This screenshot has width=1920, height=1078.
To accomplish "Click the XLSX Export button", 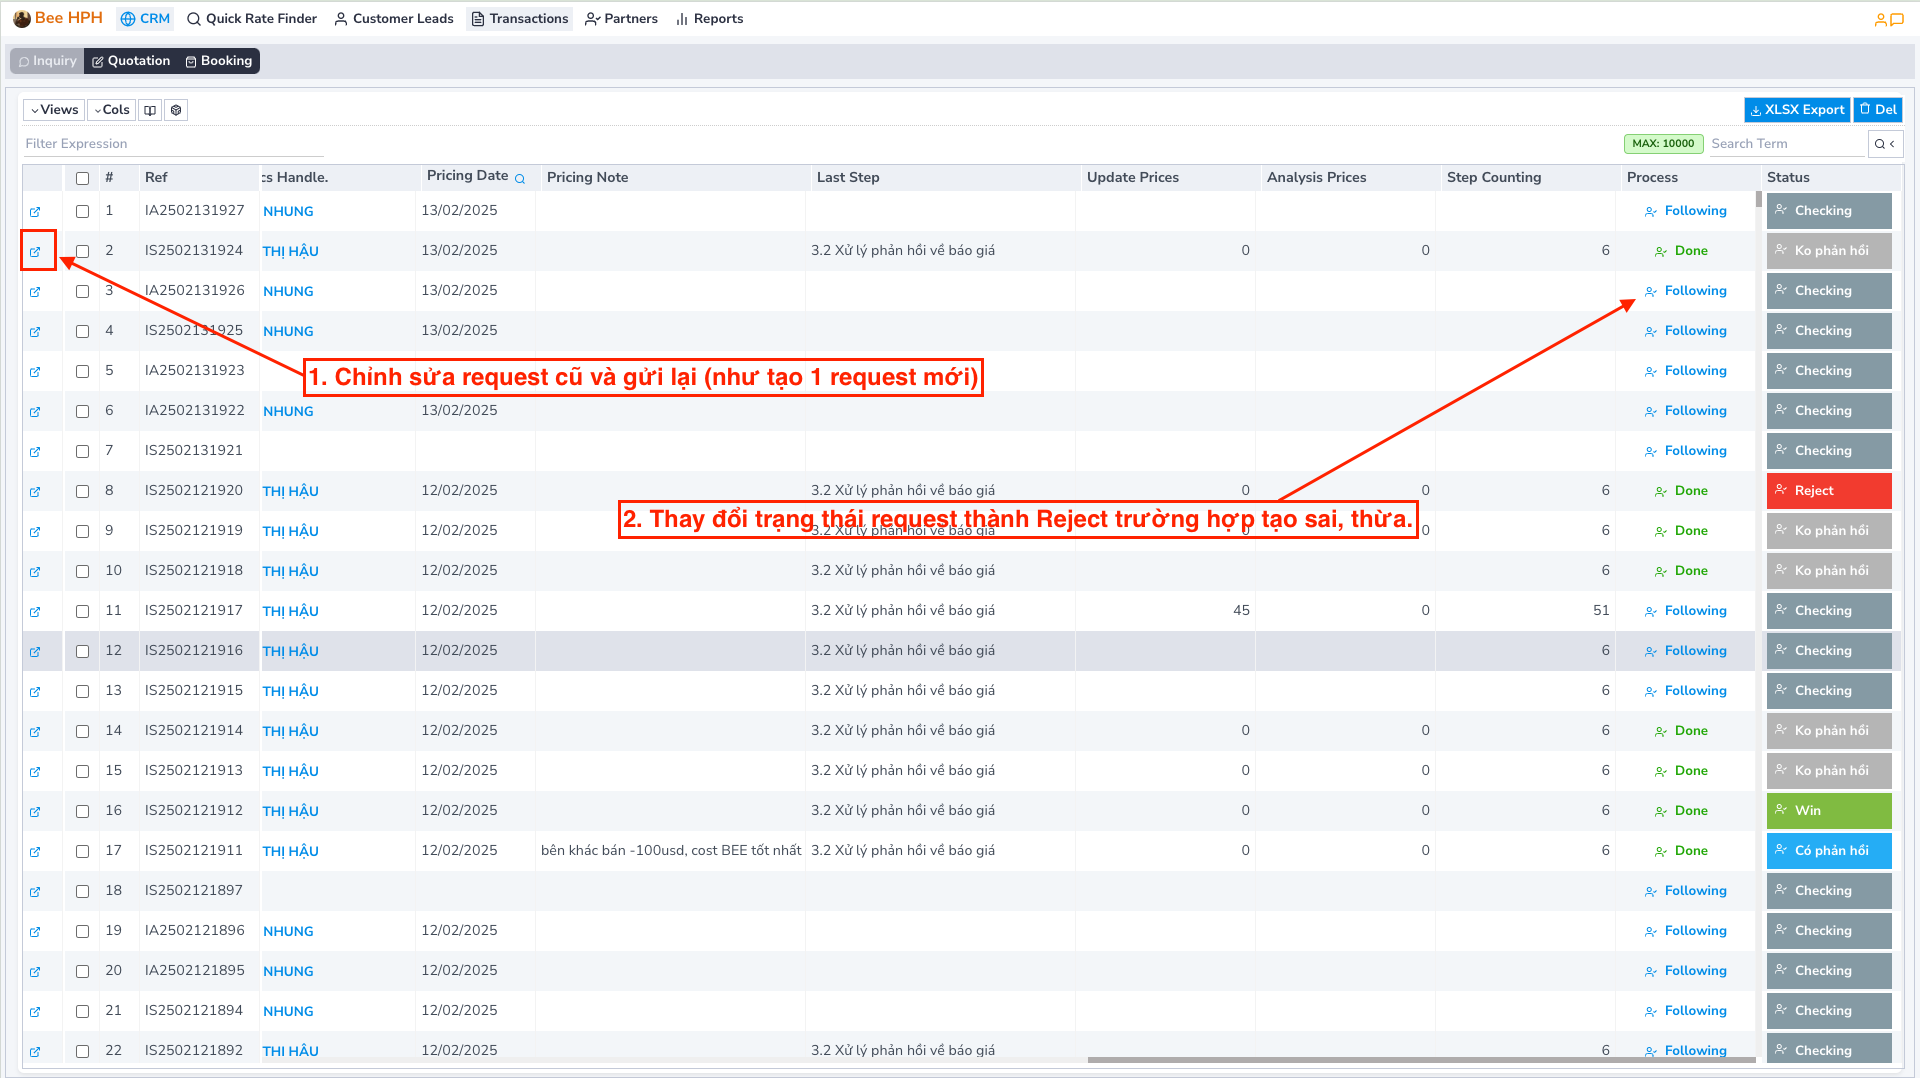I will pyautogui.click(x=1797, y=110).
